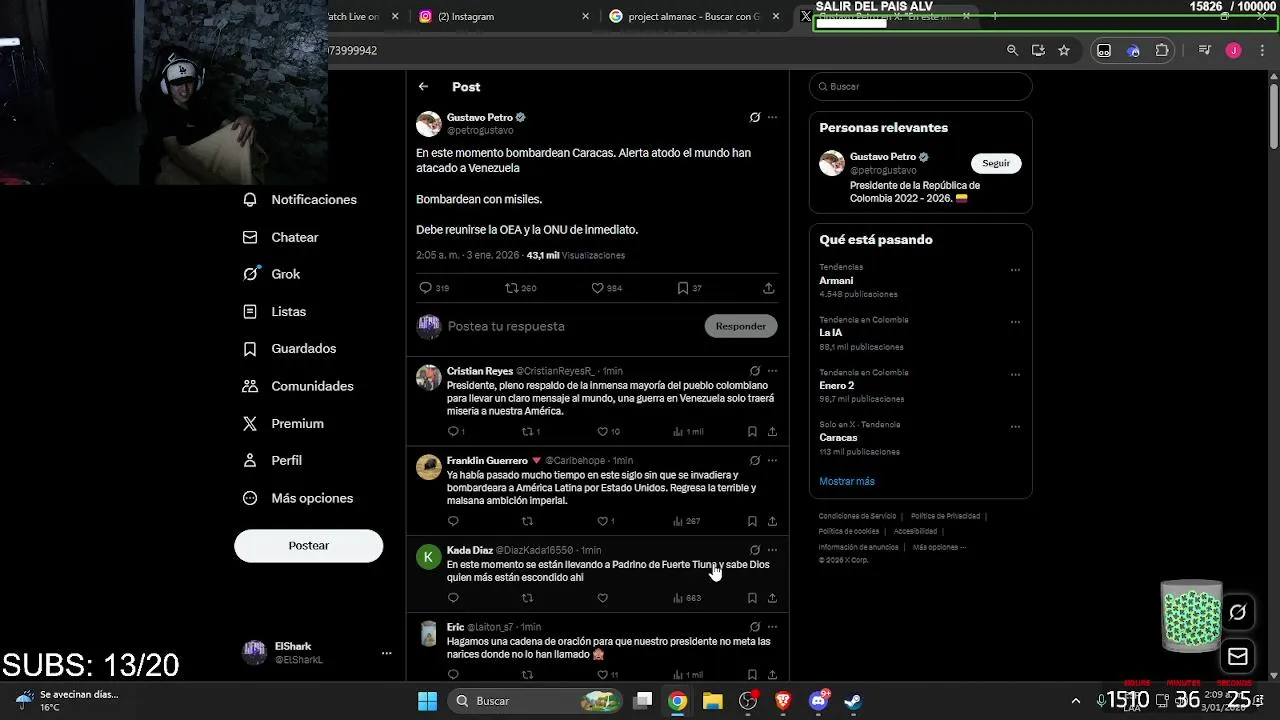Open Chatear in the sidebar
The image size is (1280, 720).
click(x=281, y=237)
